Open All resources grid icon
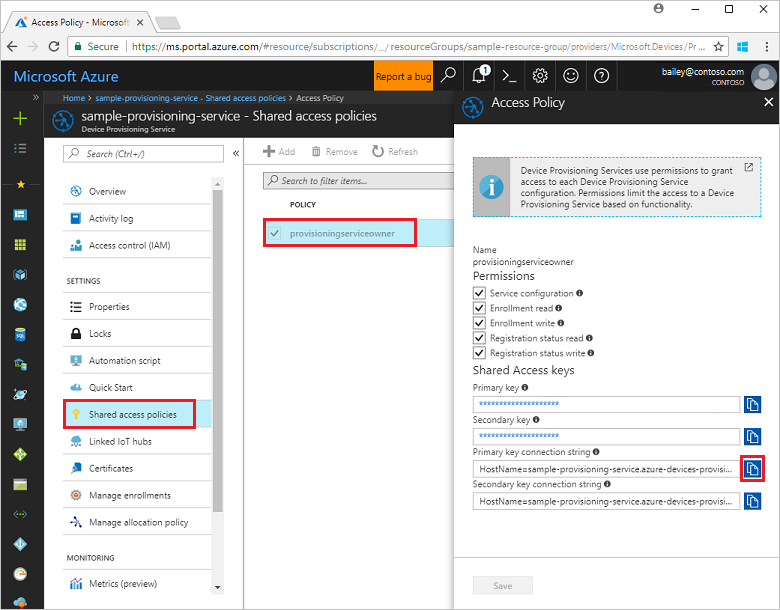 (x=20, y=244)
